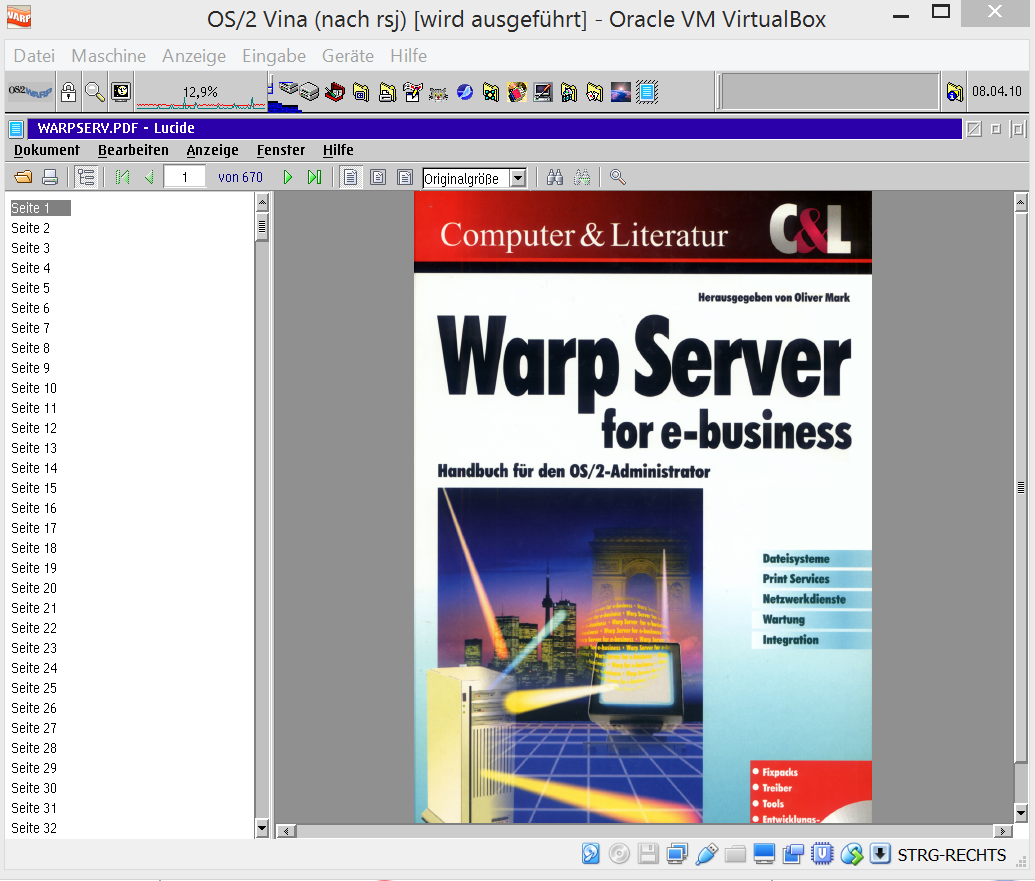1035x881 pixels.
Task: Select Seite 5 in the page list
Action: (31, 288)
